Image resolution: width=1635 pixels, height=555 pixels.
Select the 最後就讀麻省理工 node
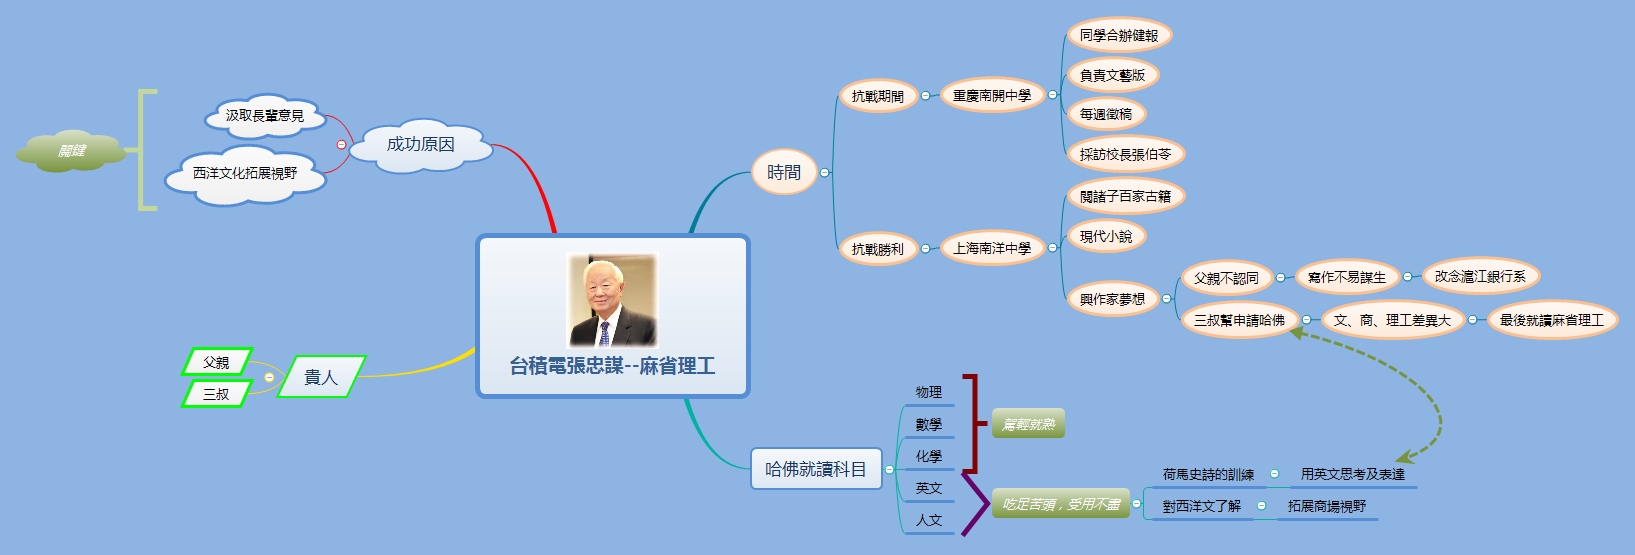point(1551,320)
